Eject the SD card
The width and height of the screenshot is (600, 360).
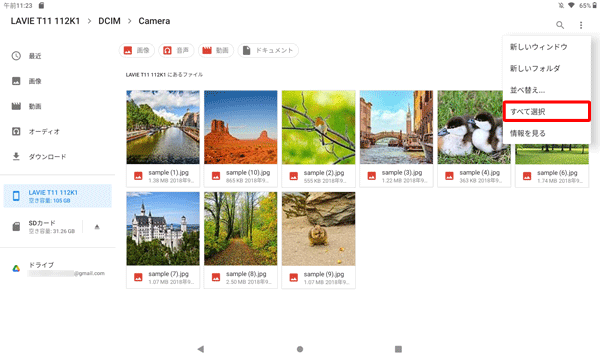click(97, 227)
